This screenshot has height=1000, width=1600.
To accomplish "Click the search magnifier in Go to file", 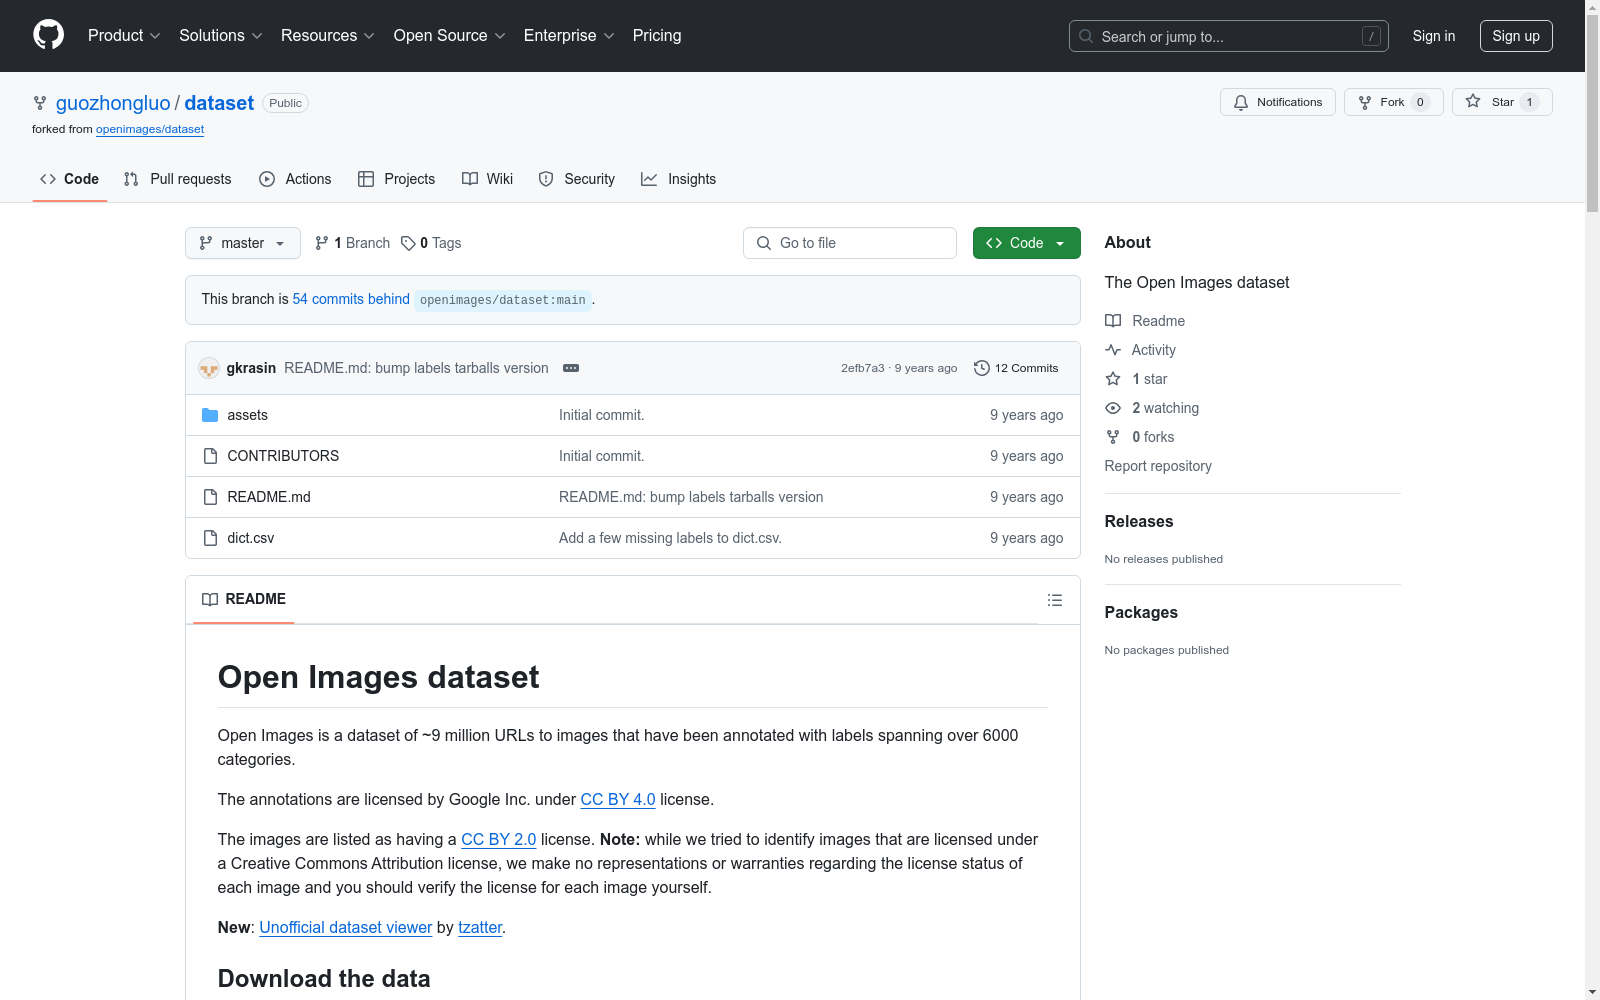I will click(764, 243).
